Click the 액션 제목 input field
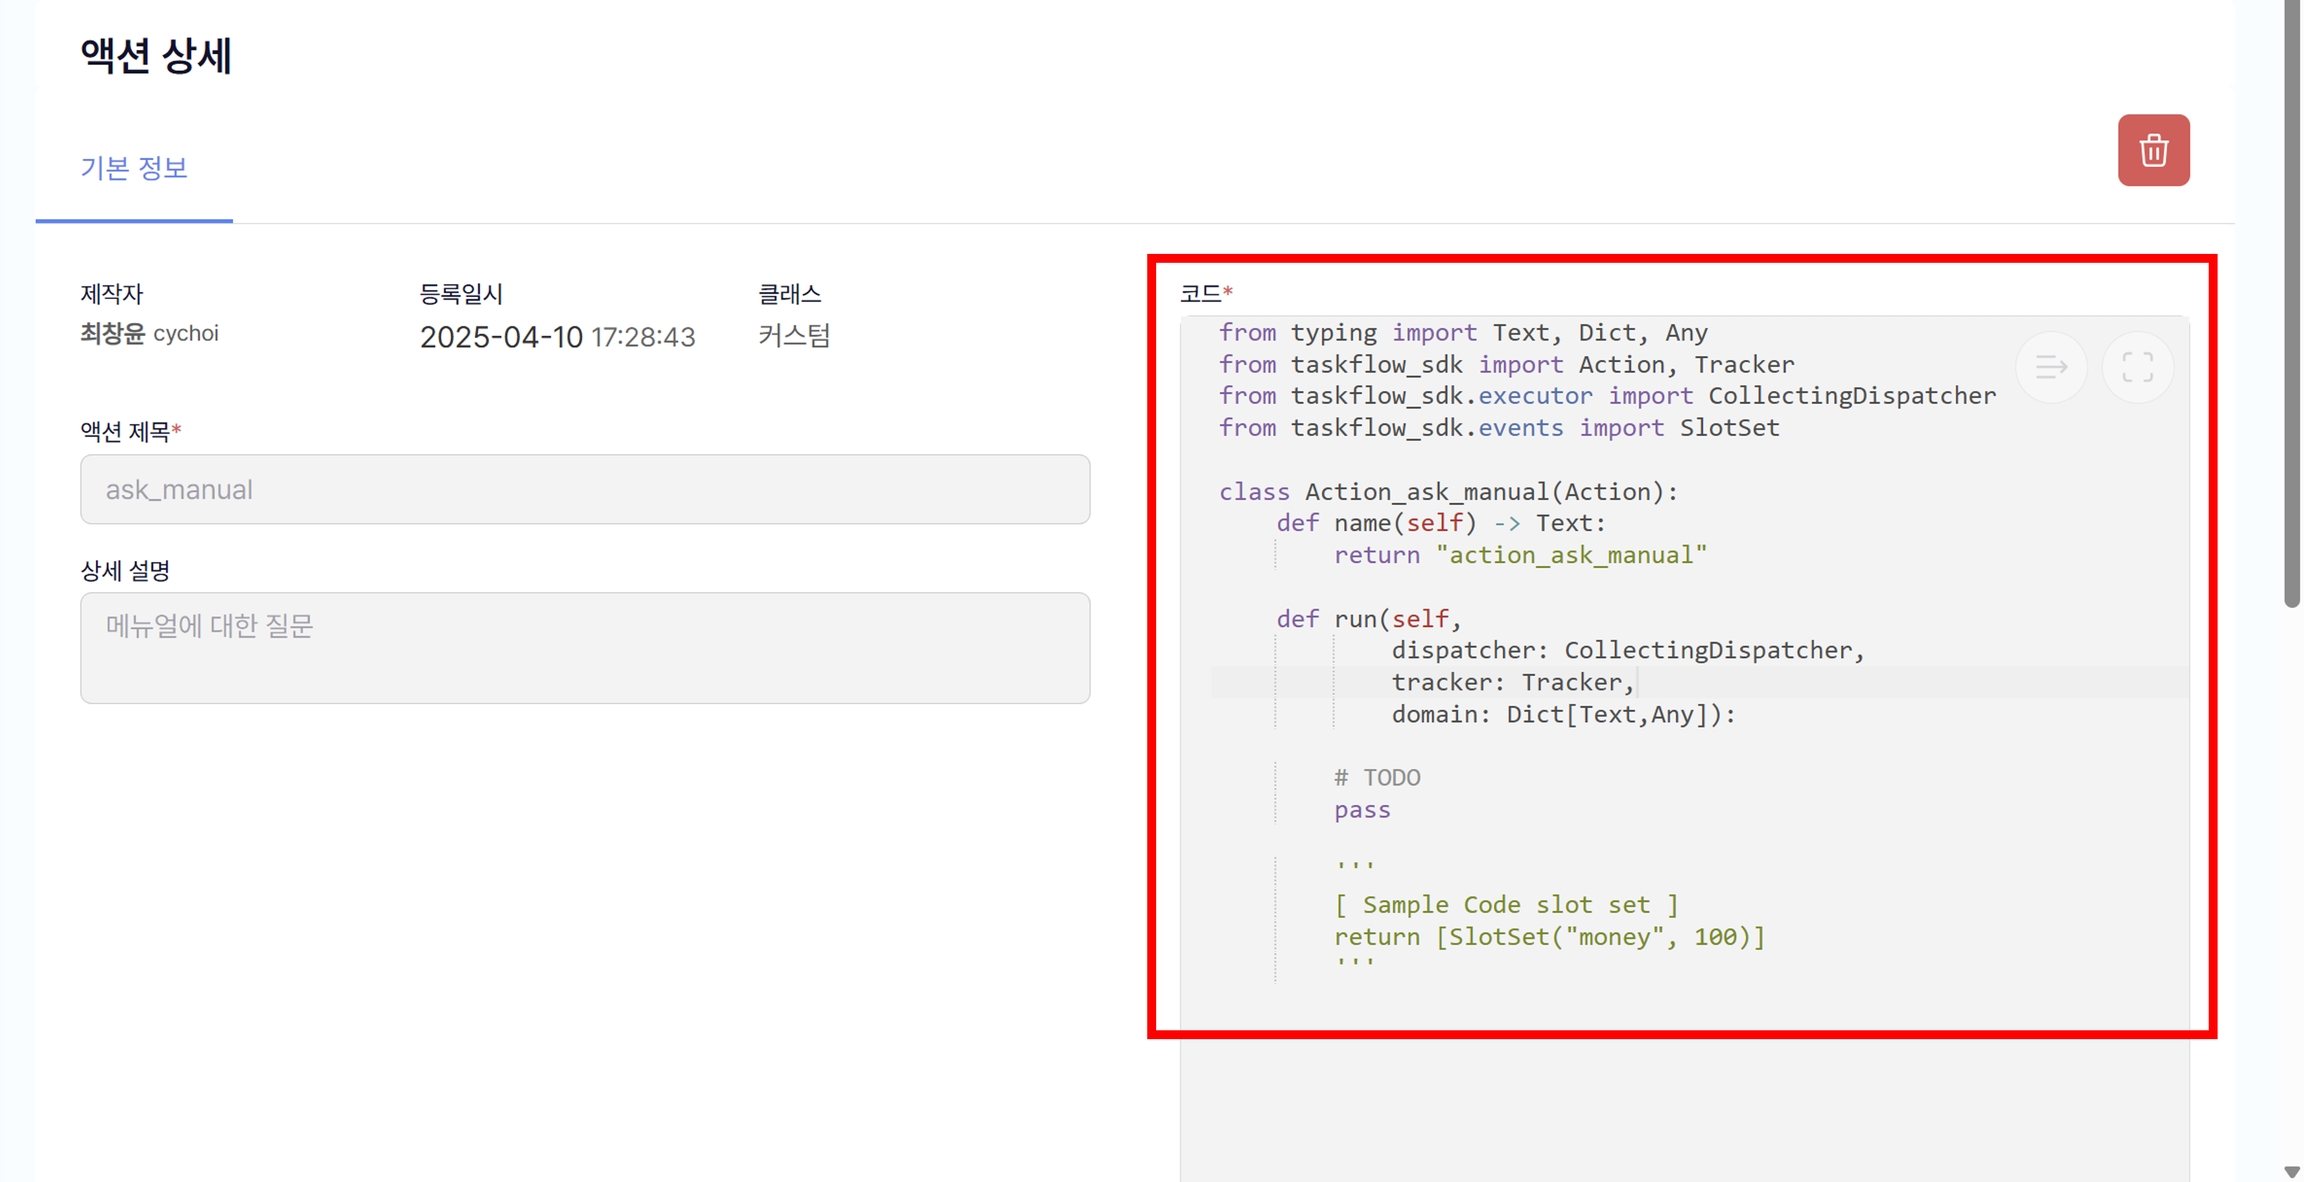This screenshot has height=1182, width=2304. point(585,489)
